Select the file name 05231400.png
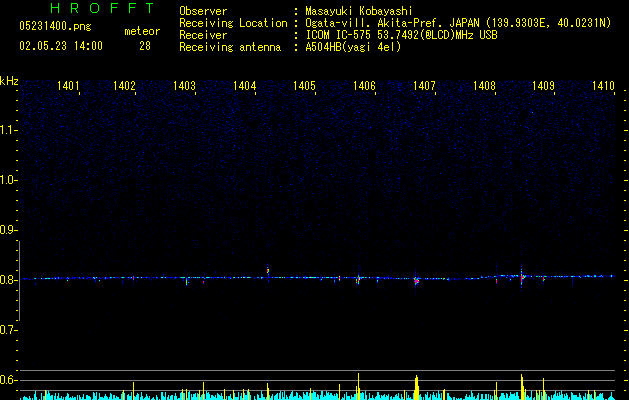629x400 pixels. click(x=55, y=27)
